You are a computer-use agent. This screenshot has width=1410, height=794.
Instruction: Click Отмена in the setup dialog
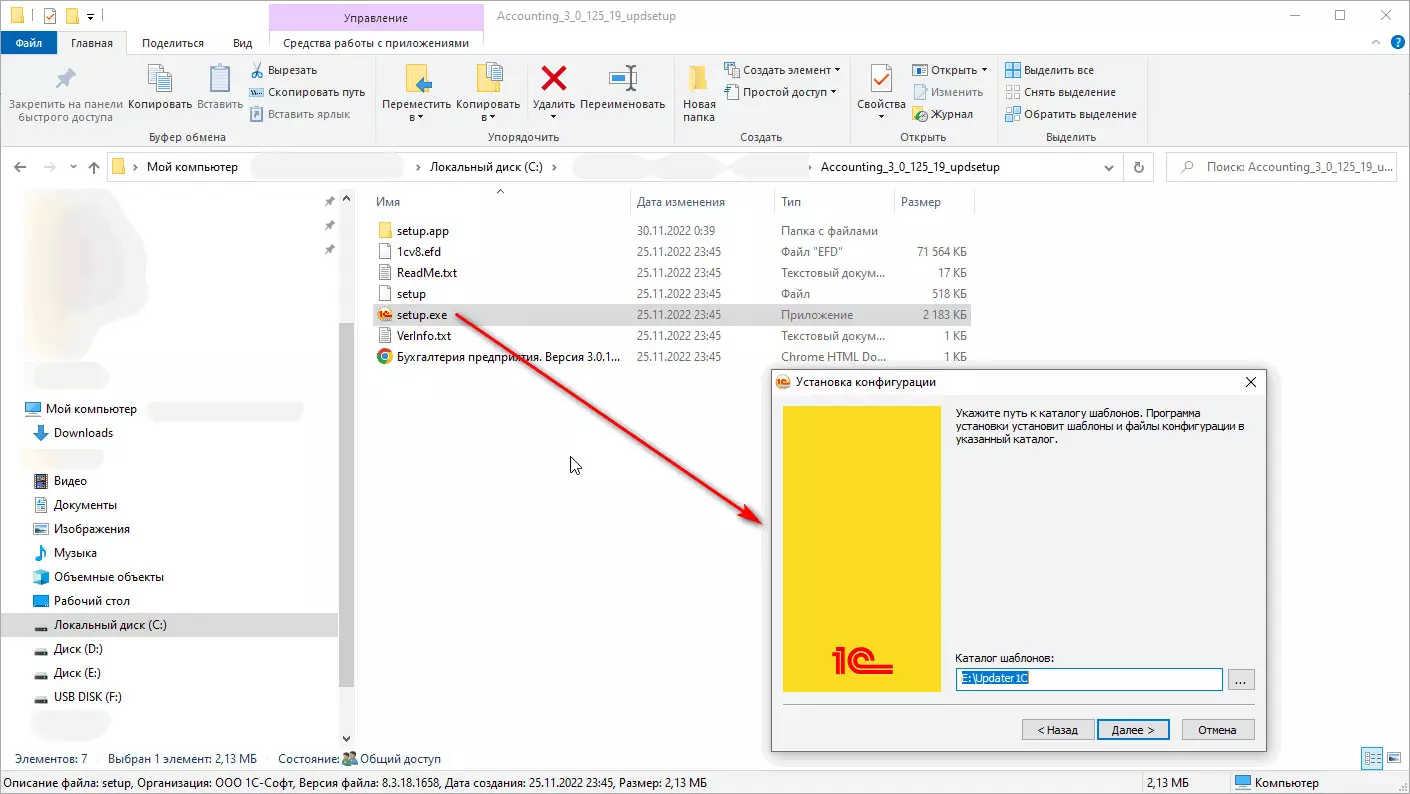[1218, 730]
